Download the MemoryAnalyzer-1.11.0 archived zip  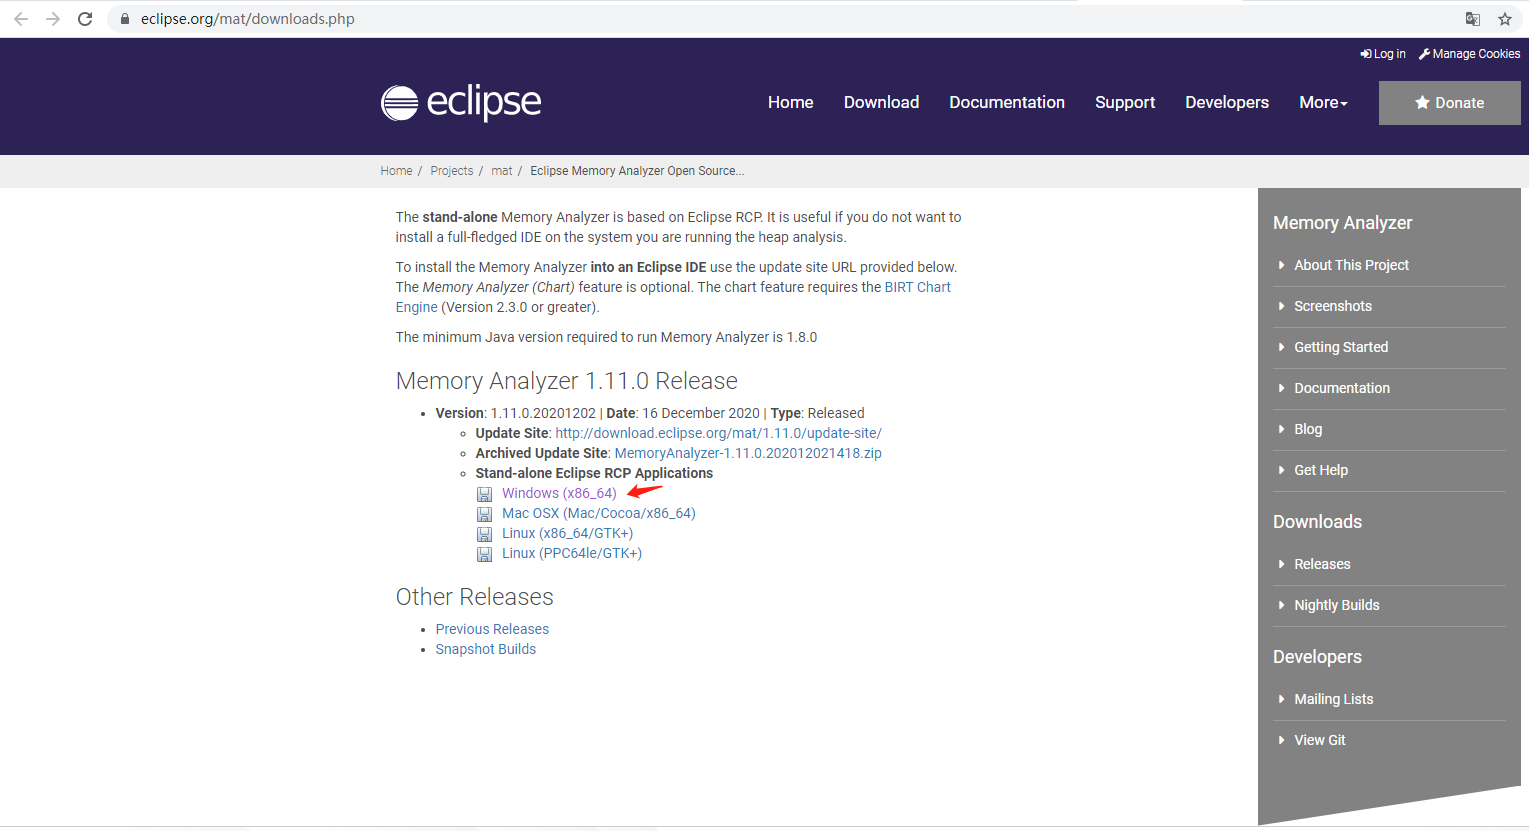[x=748, y=453]
